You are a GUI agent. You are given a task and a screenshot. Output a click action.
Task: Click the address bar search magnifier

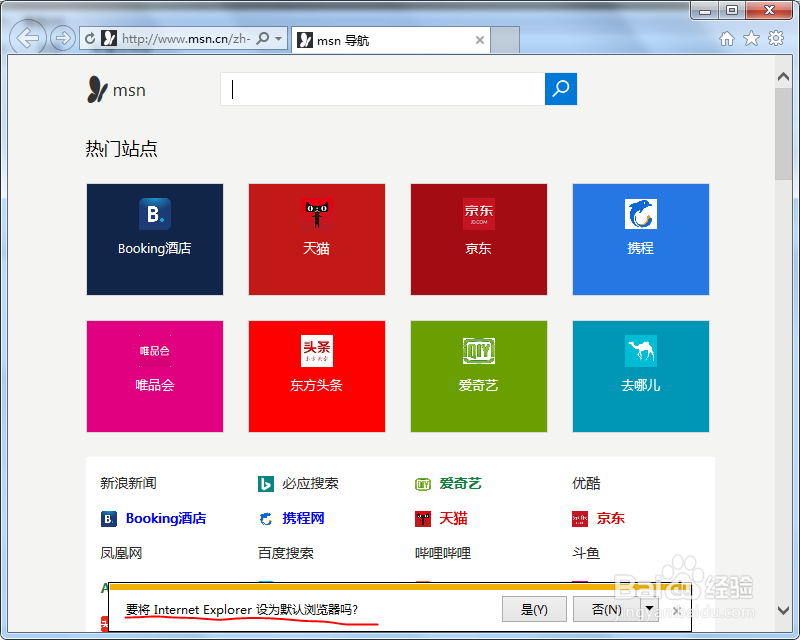(262, 38)
